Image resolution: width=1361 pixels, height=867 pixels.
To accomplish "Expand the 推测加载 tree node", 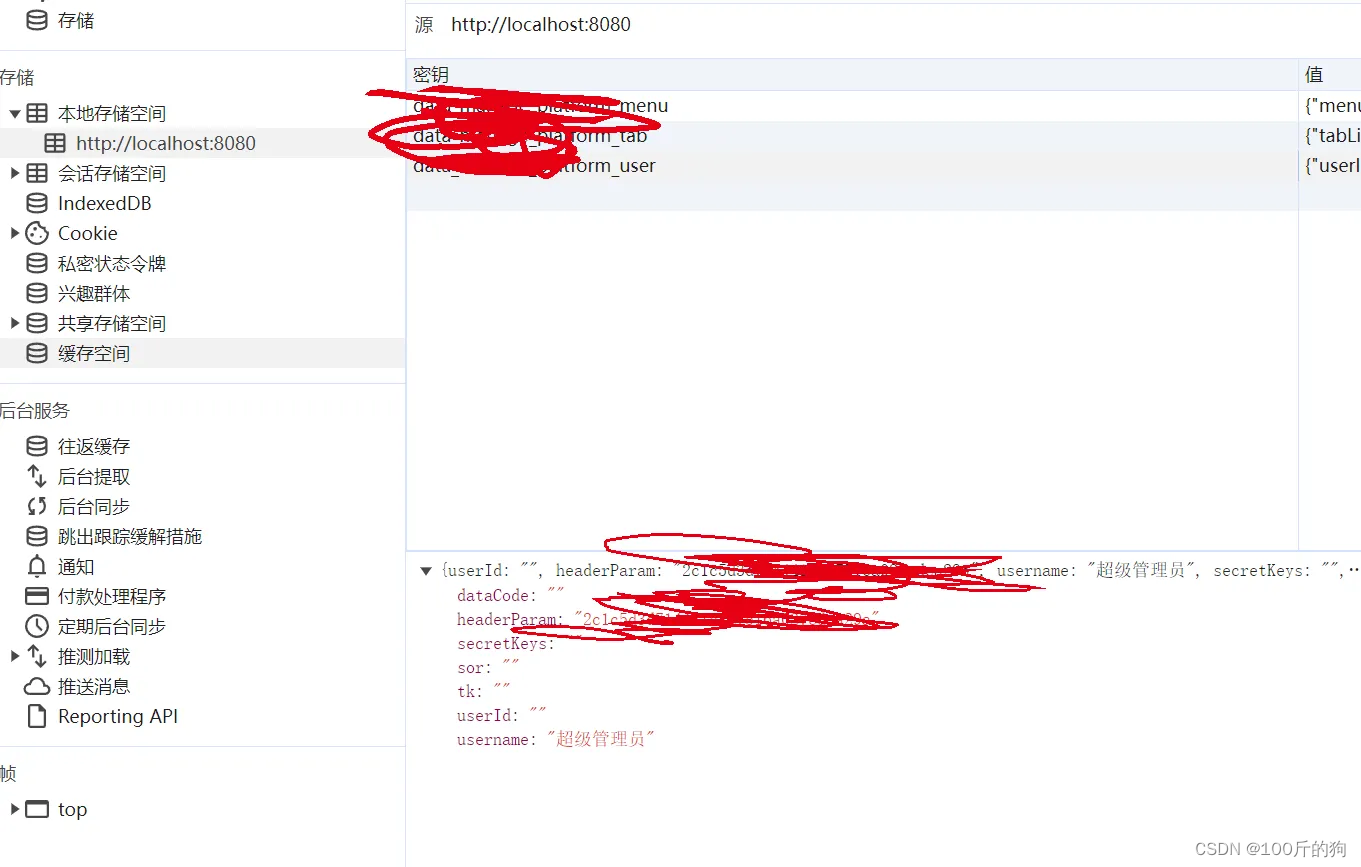I will point(15,657).
